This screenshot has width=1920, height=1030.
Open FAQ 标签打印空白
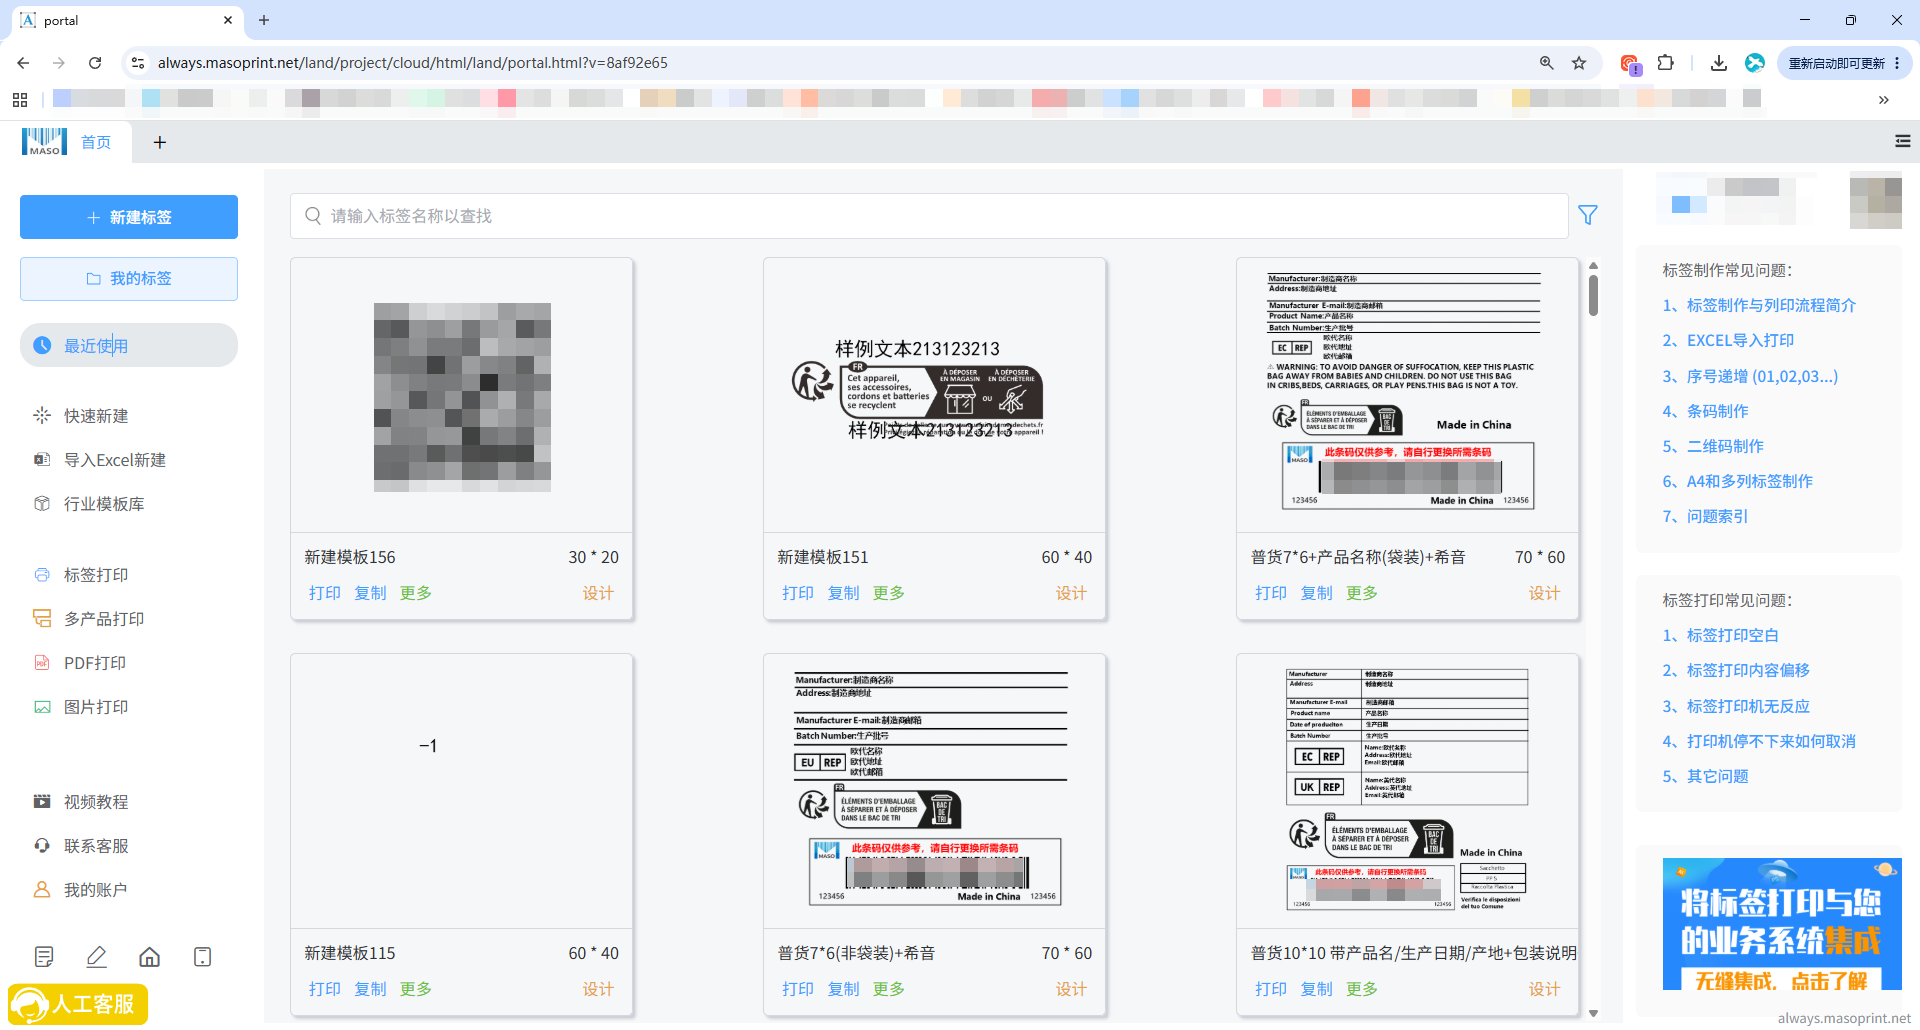1720,635
